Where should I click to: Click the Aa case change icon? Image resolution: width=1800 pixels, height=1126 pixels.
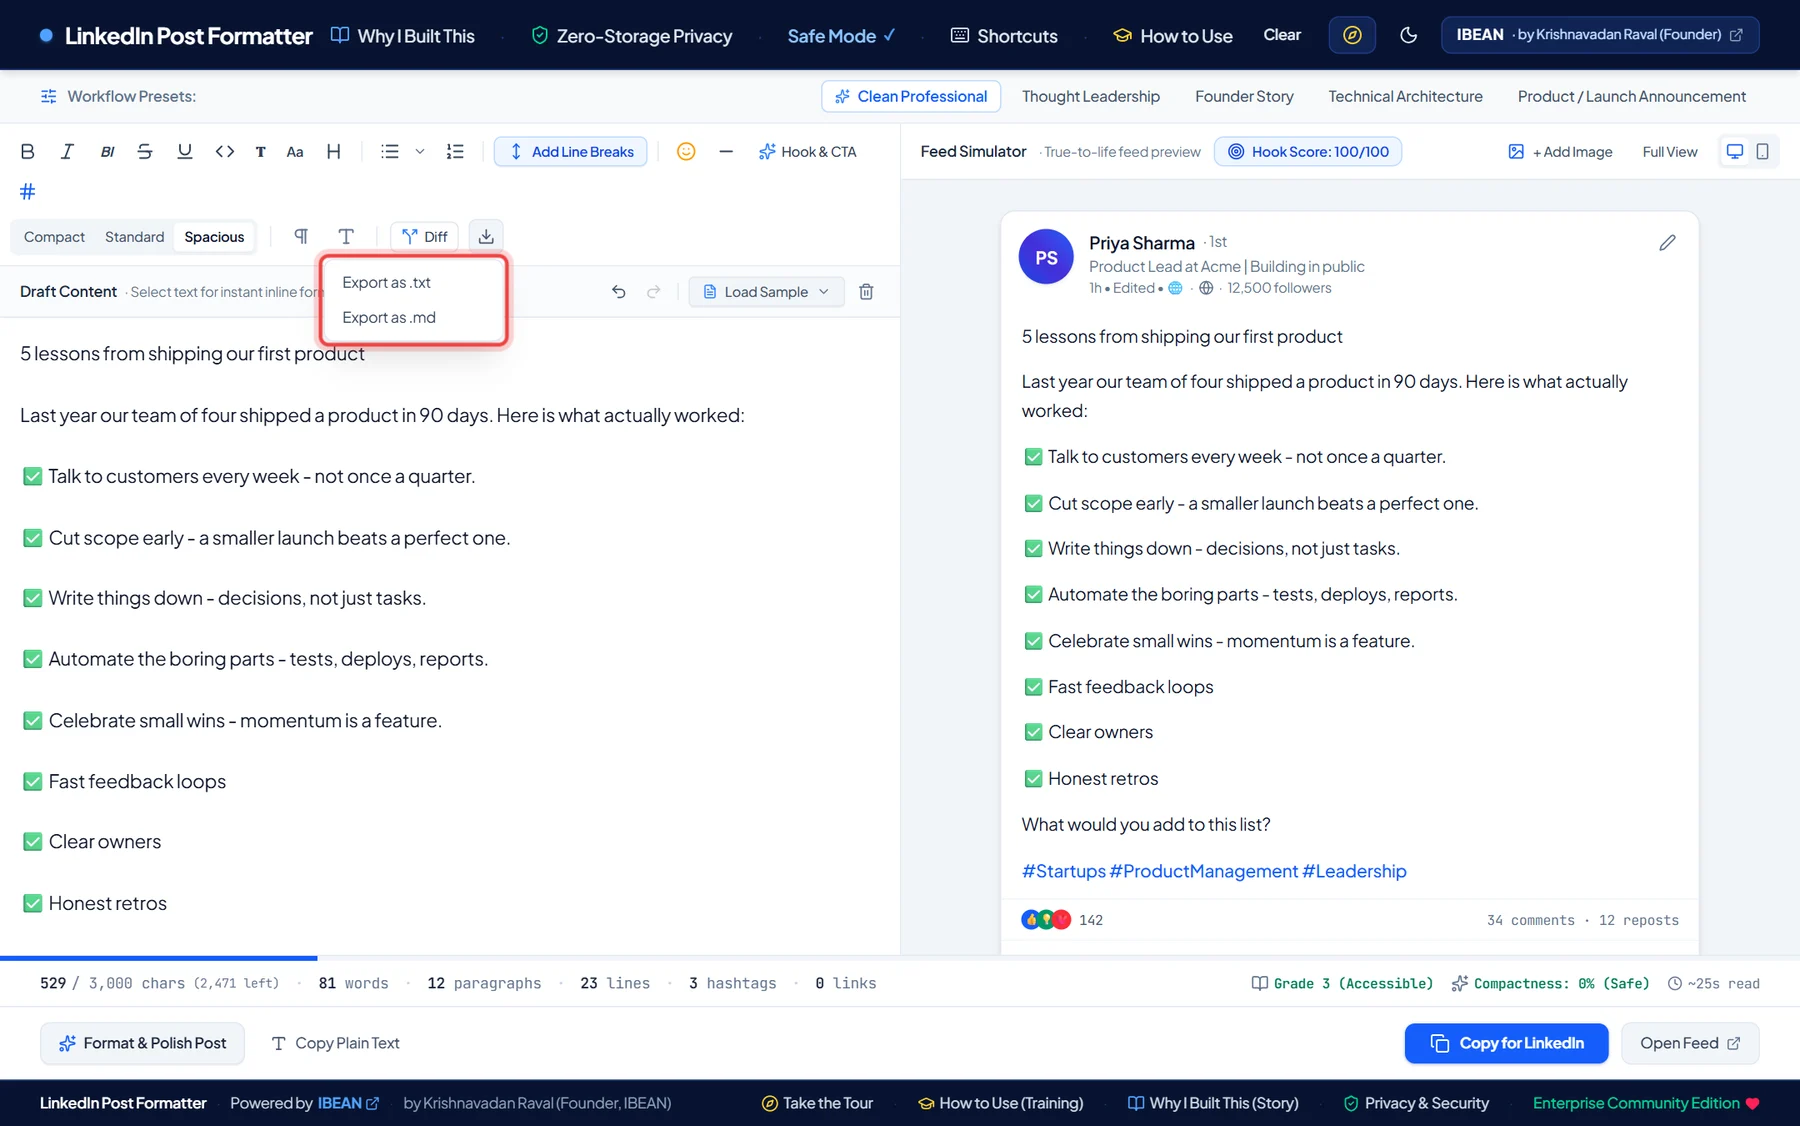[295, 152]
